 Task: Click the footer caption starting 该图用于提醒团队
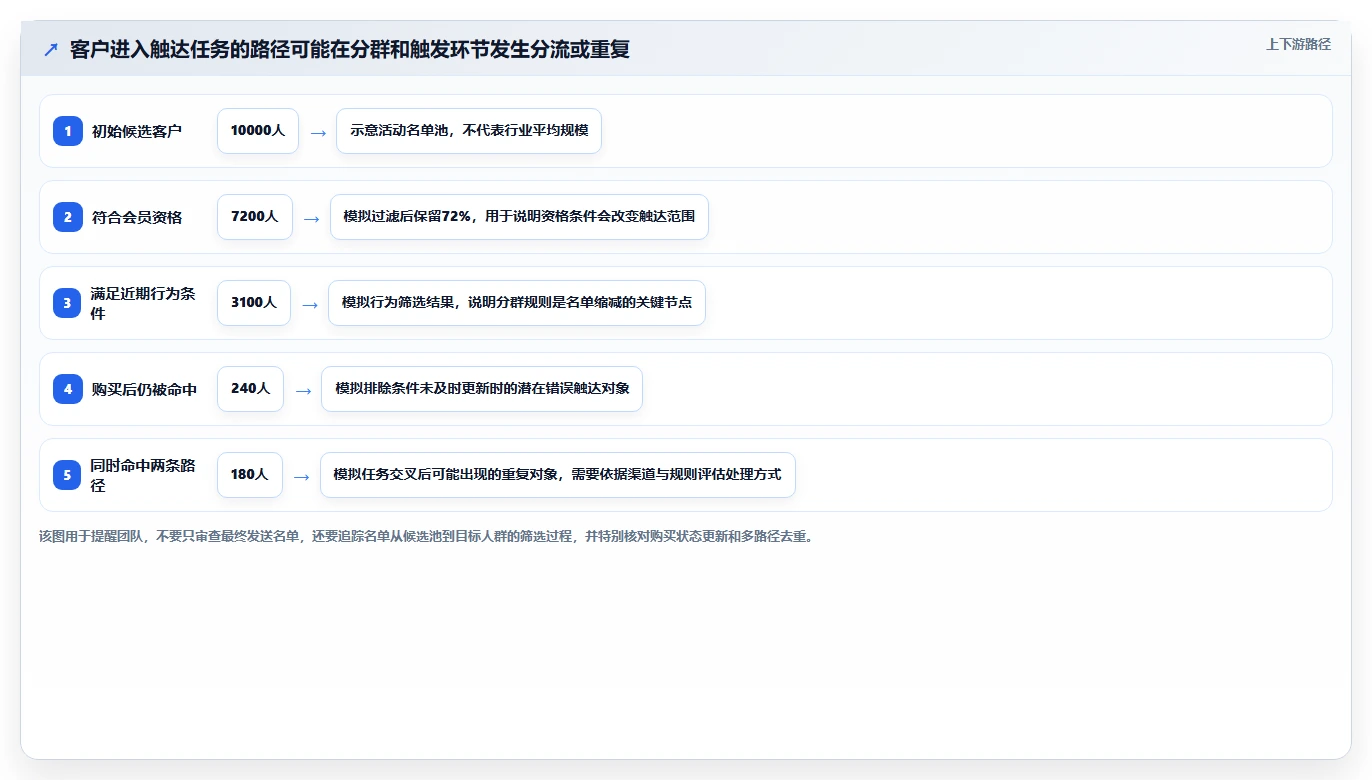[428, 537]
